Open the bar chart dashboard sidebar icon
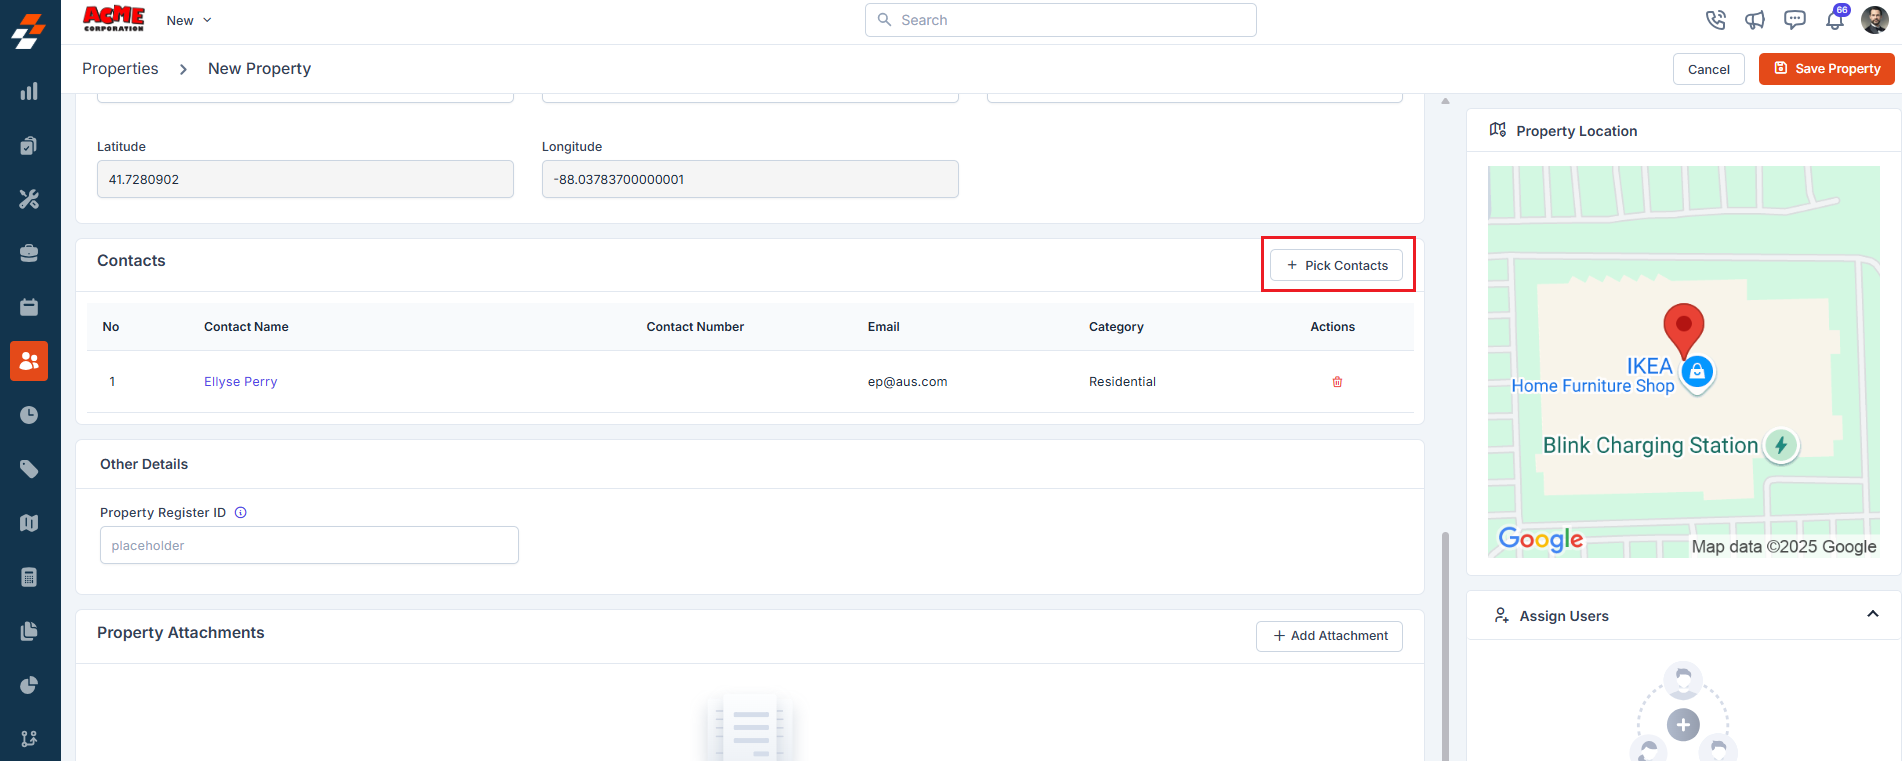Screen dimensions: 1902x761 coord(29,91)
